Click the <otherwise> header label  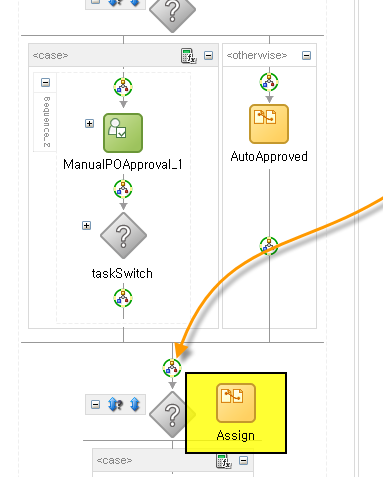pos(257,55)
